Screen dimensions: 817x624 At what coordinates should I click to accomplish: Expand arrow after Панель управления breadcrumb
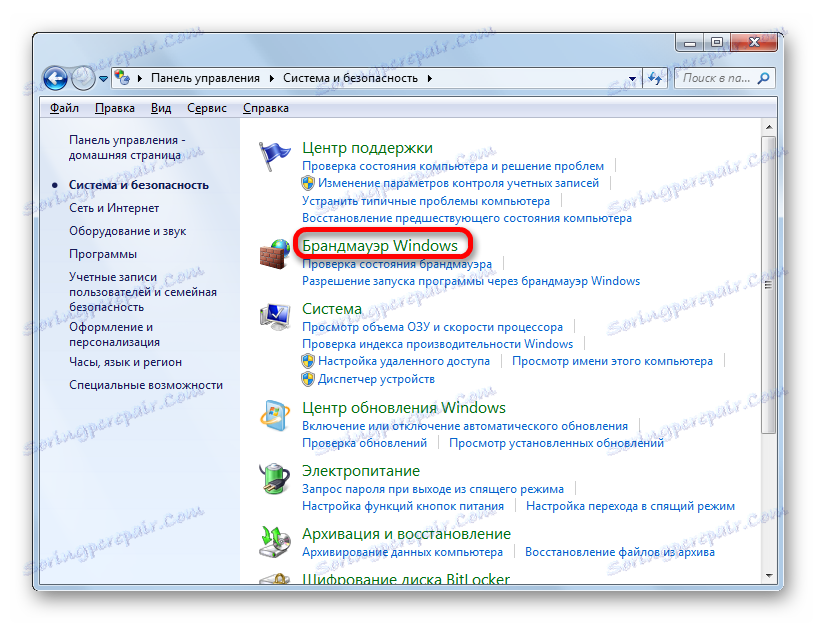(271, 79)
